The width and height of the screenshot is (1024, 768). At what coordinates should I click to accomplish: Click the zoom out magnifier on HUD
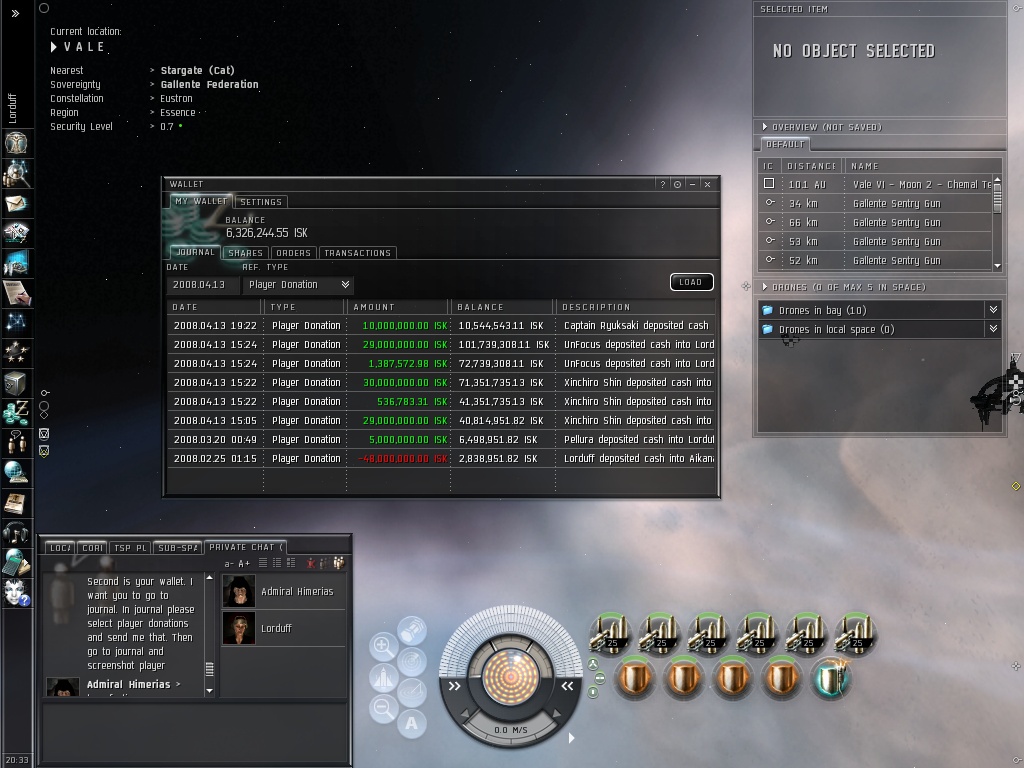tap(384, 708)
